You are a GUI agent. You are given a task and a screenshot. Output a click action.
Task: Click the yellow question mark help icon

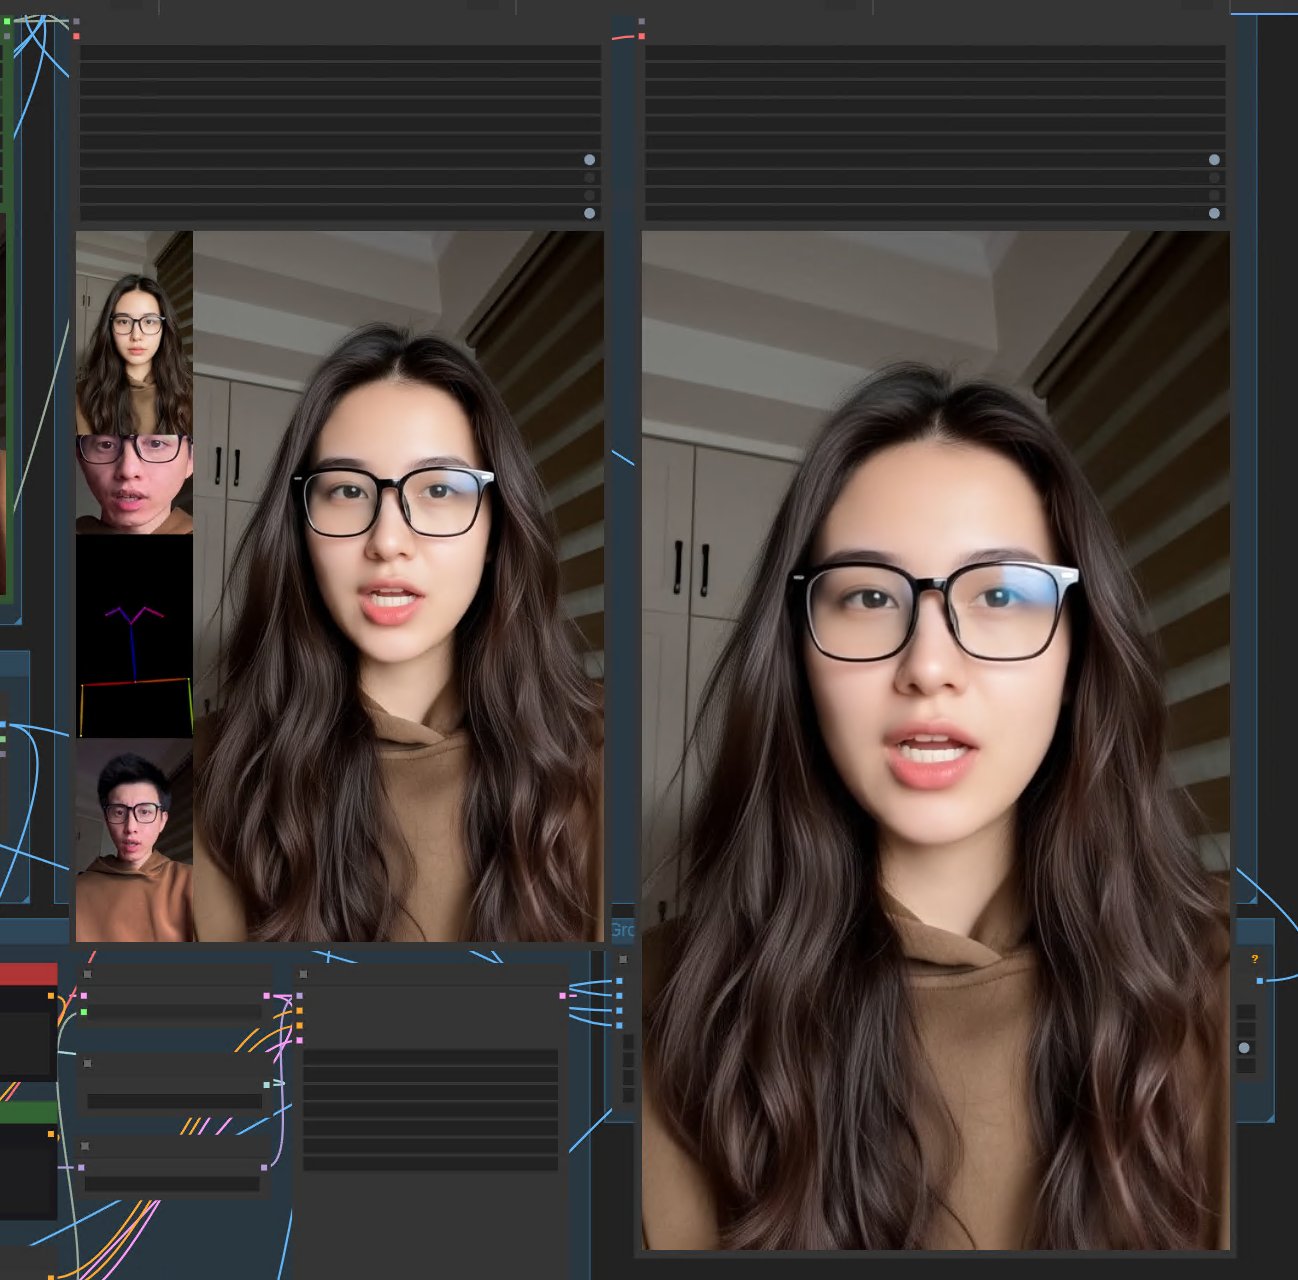tap(1254, 959)
